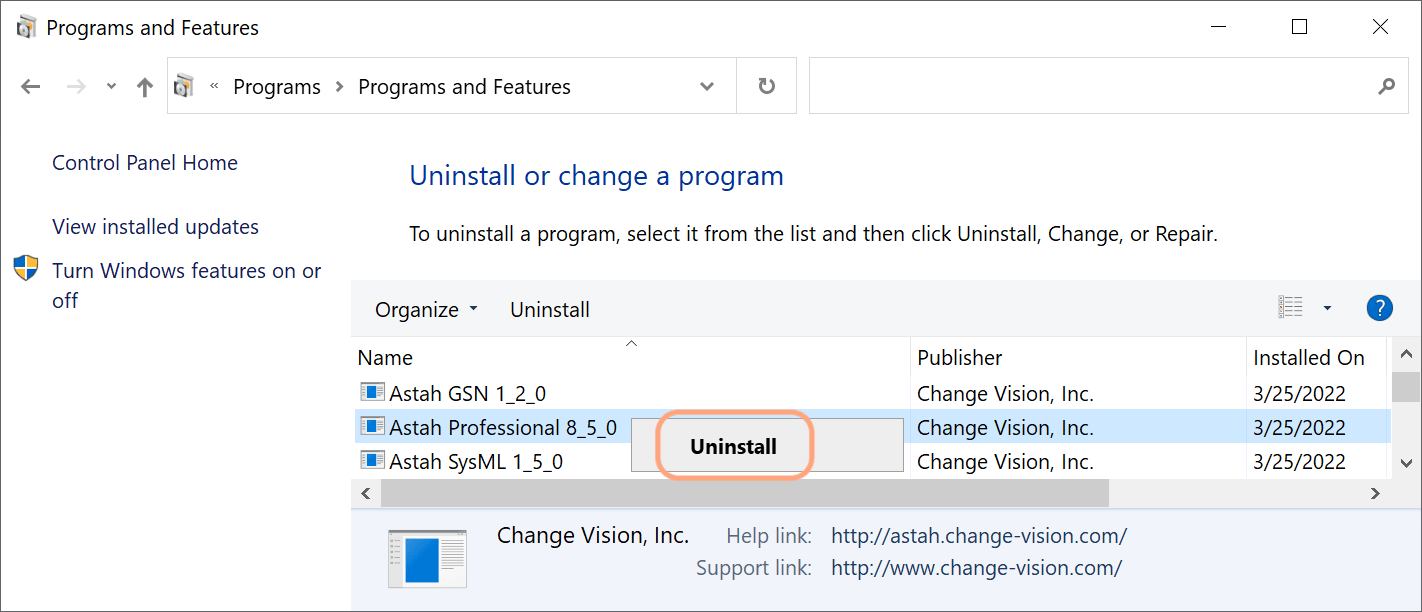This screenshot has height=612, width=1422.
Task: Open View installed updates link
Action: pos(155,227)
